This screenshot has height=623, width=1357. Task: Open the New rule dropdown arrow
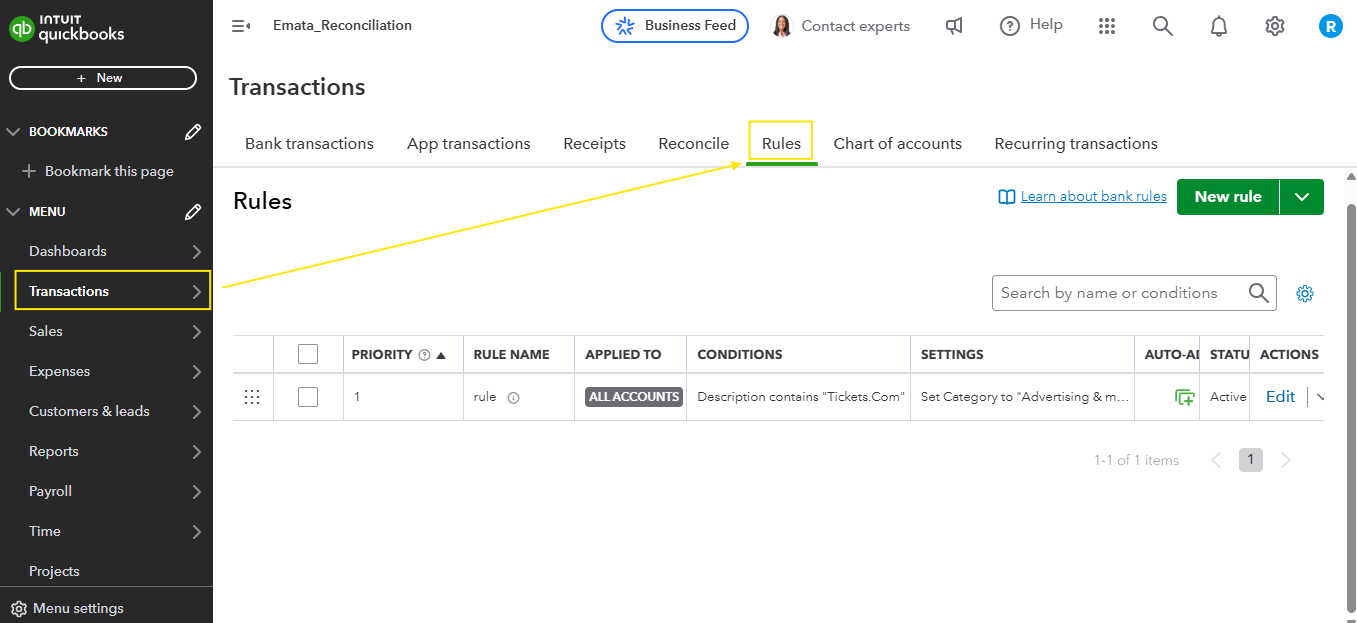point(1302,197)
